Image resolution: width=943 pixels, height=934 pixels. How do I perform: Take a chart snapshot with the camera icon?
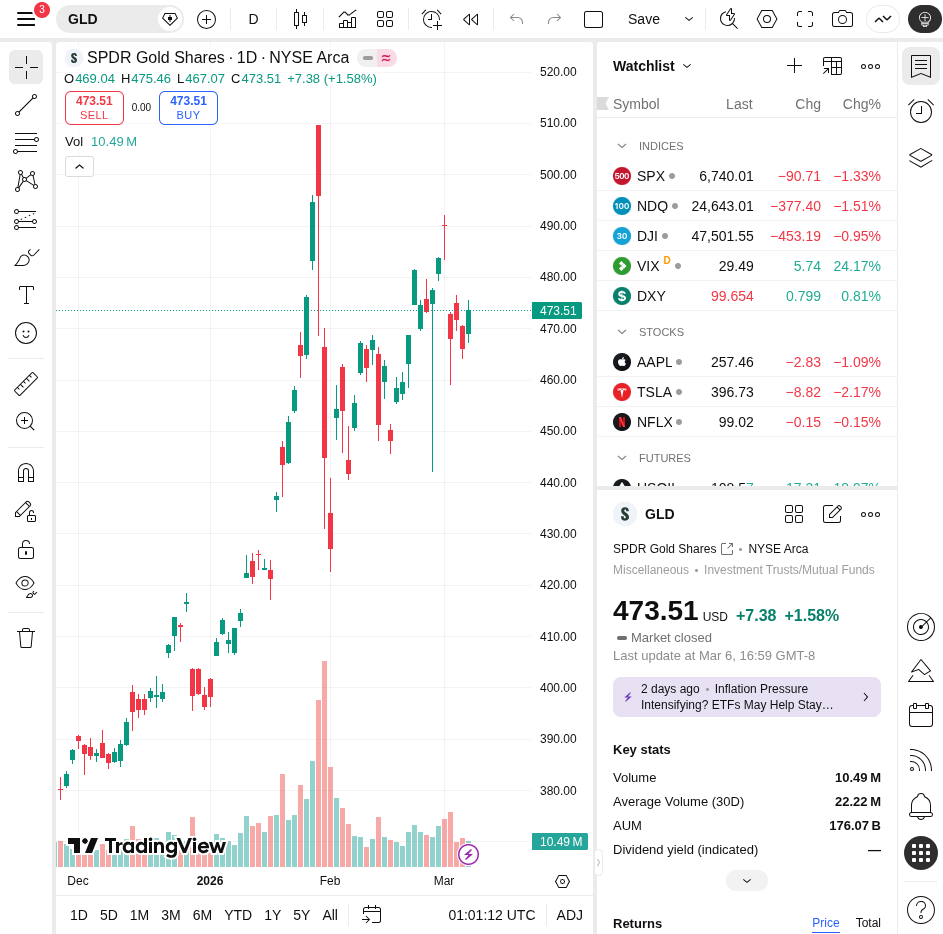coord(842,19)
